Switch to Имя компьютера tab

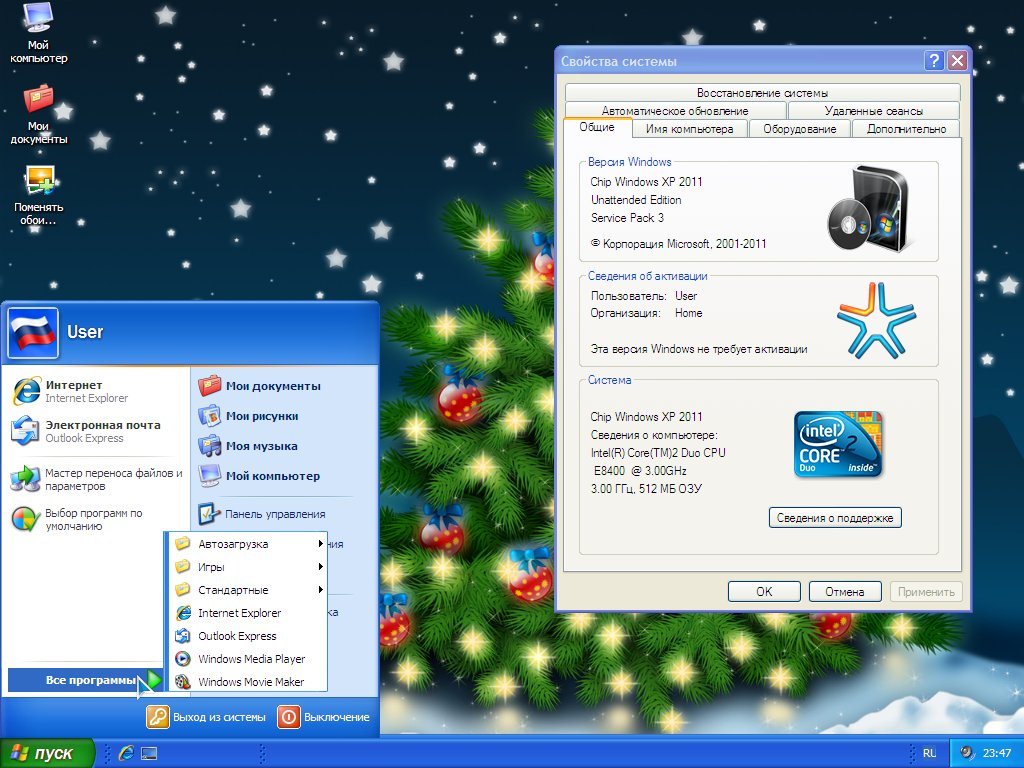(x=690, y=129)
